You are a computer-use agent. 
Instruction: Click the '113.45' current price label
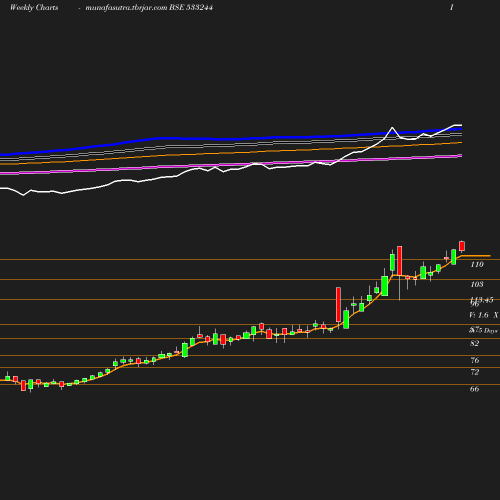[x=482, y=300]
